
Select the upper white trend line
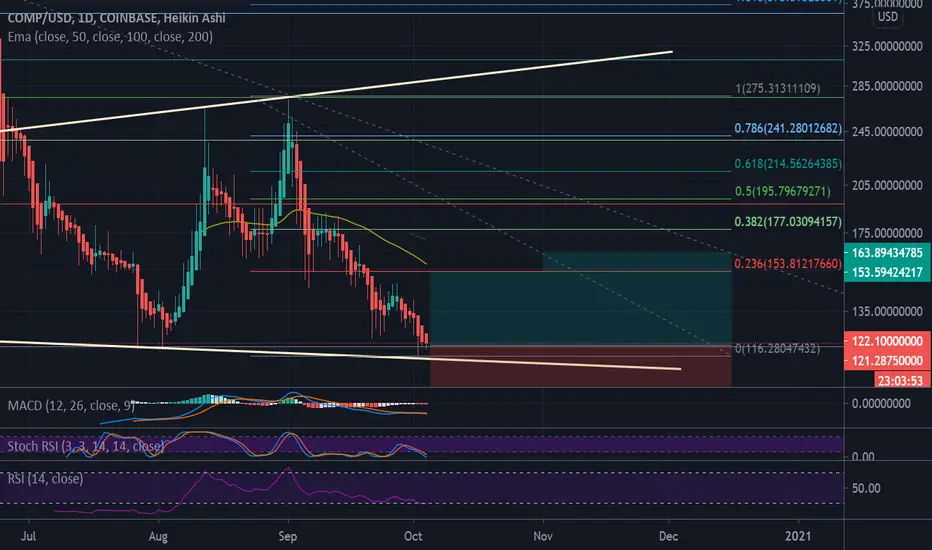pos(336,91)
